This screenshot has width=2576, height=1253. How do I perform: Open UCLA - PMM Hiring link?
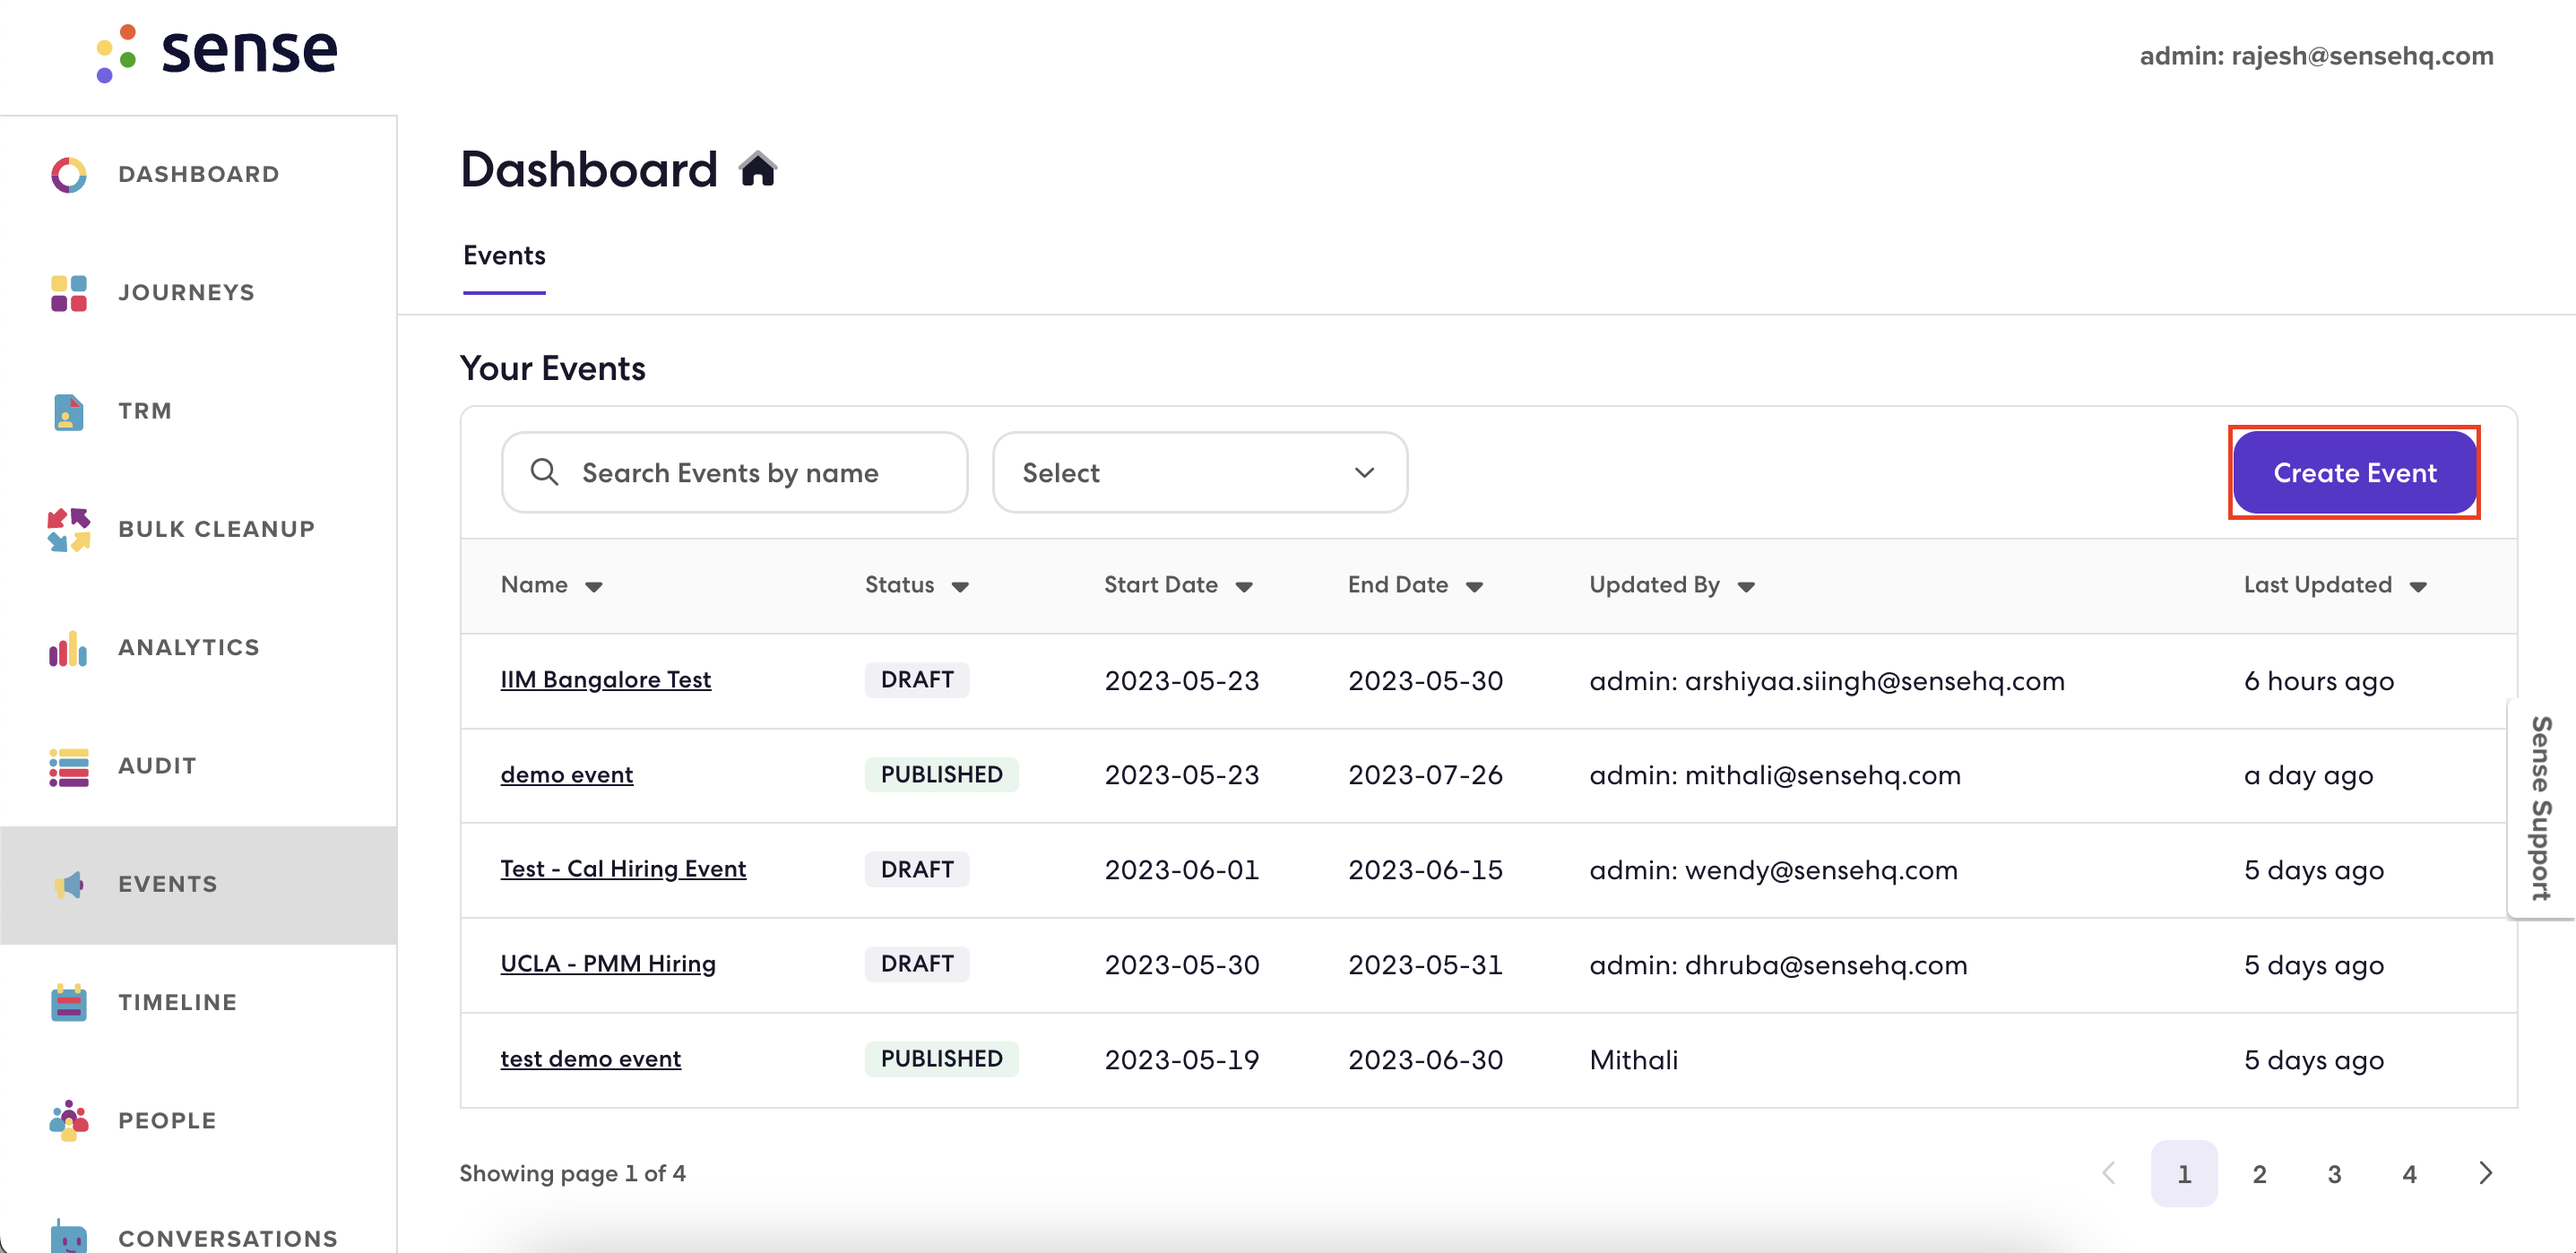(607, 964)
